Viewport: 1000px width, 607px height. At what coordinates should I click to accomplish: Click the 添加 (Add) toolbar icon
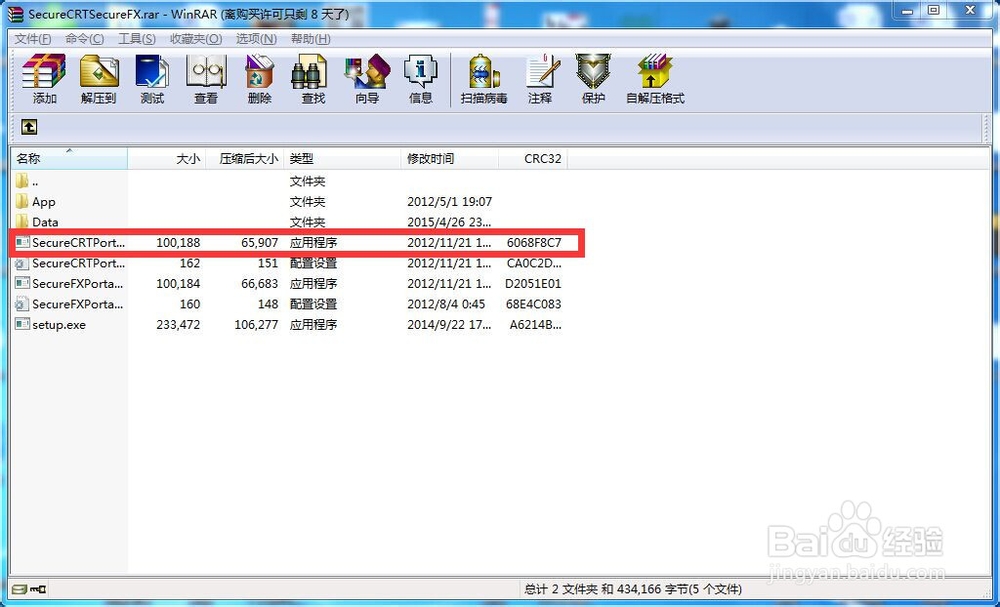(44, 71)
